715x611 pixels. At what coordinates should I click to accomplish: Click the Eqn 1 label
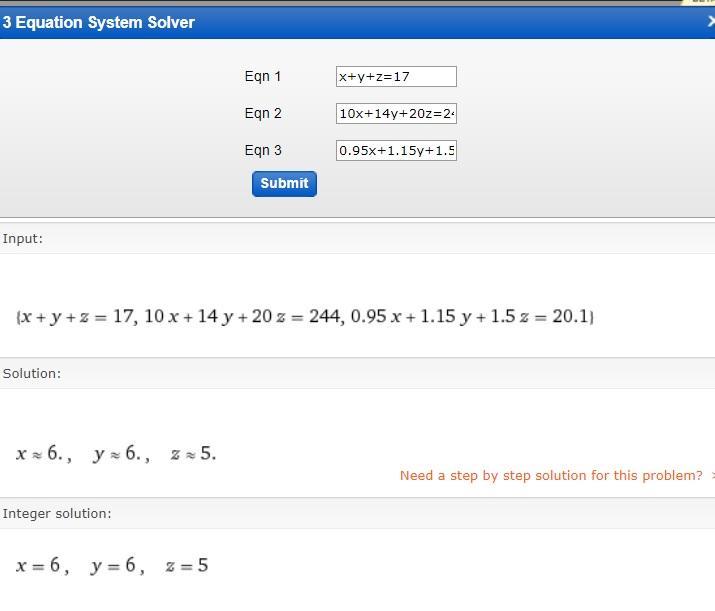point(263,77)
